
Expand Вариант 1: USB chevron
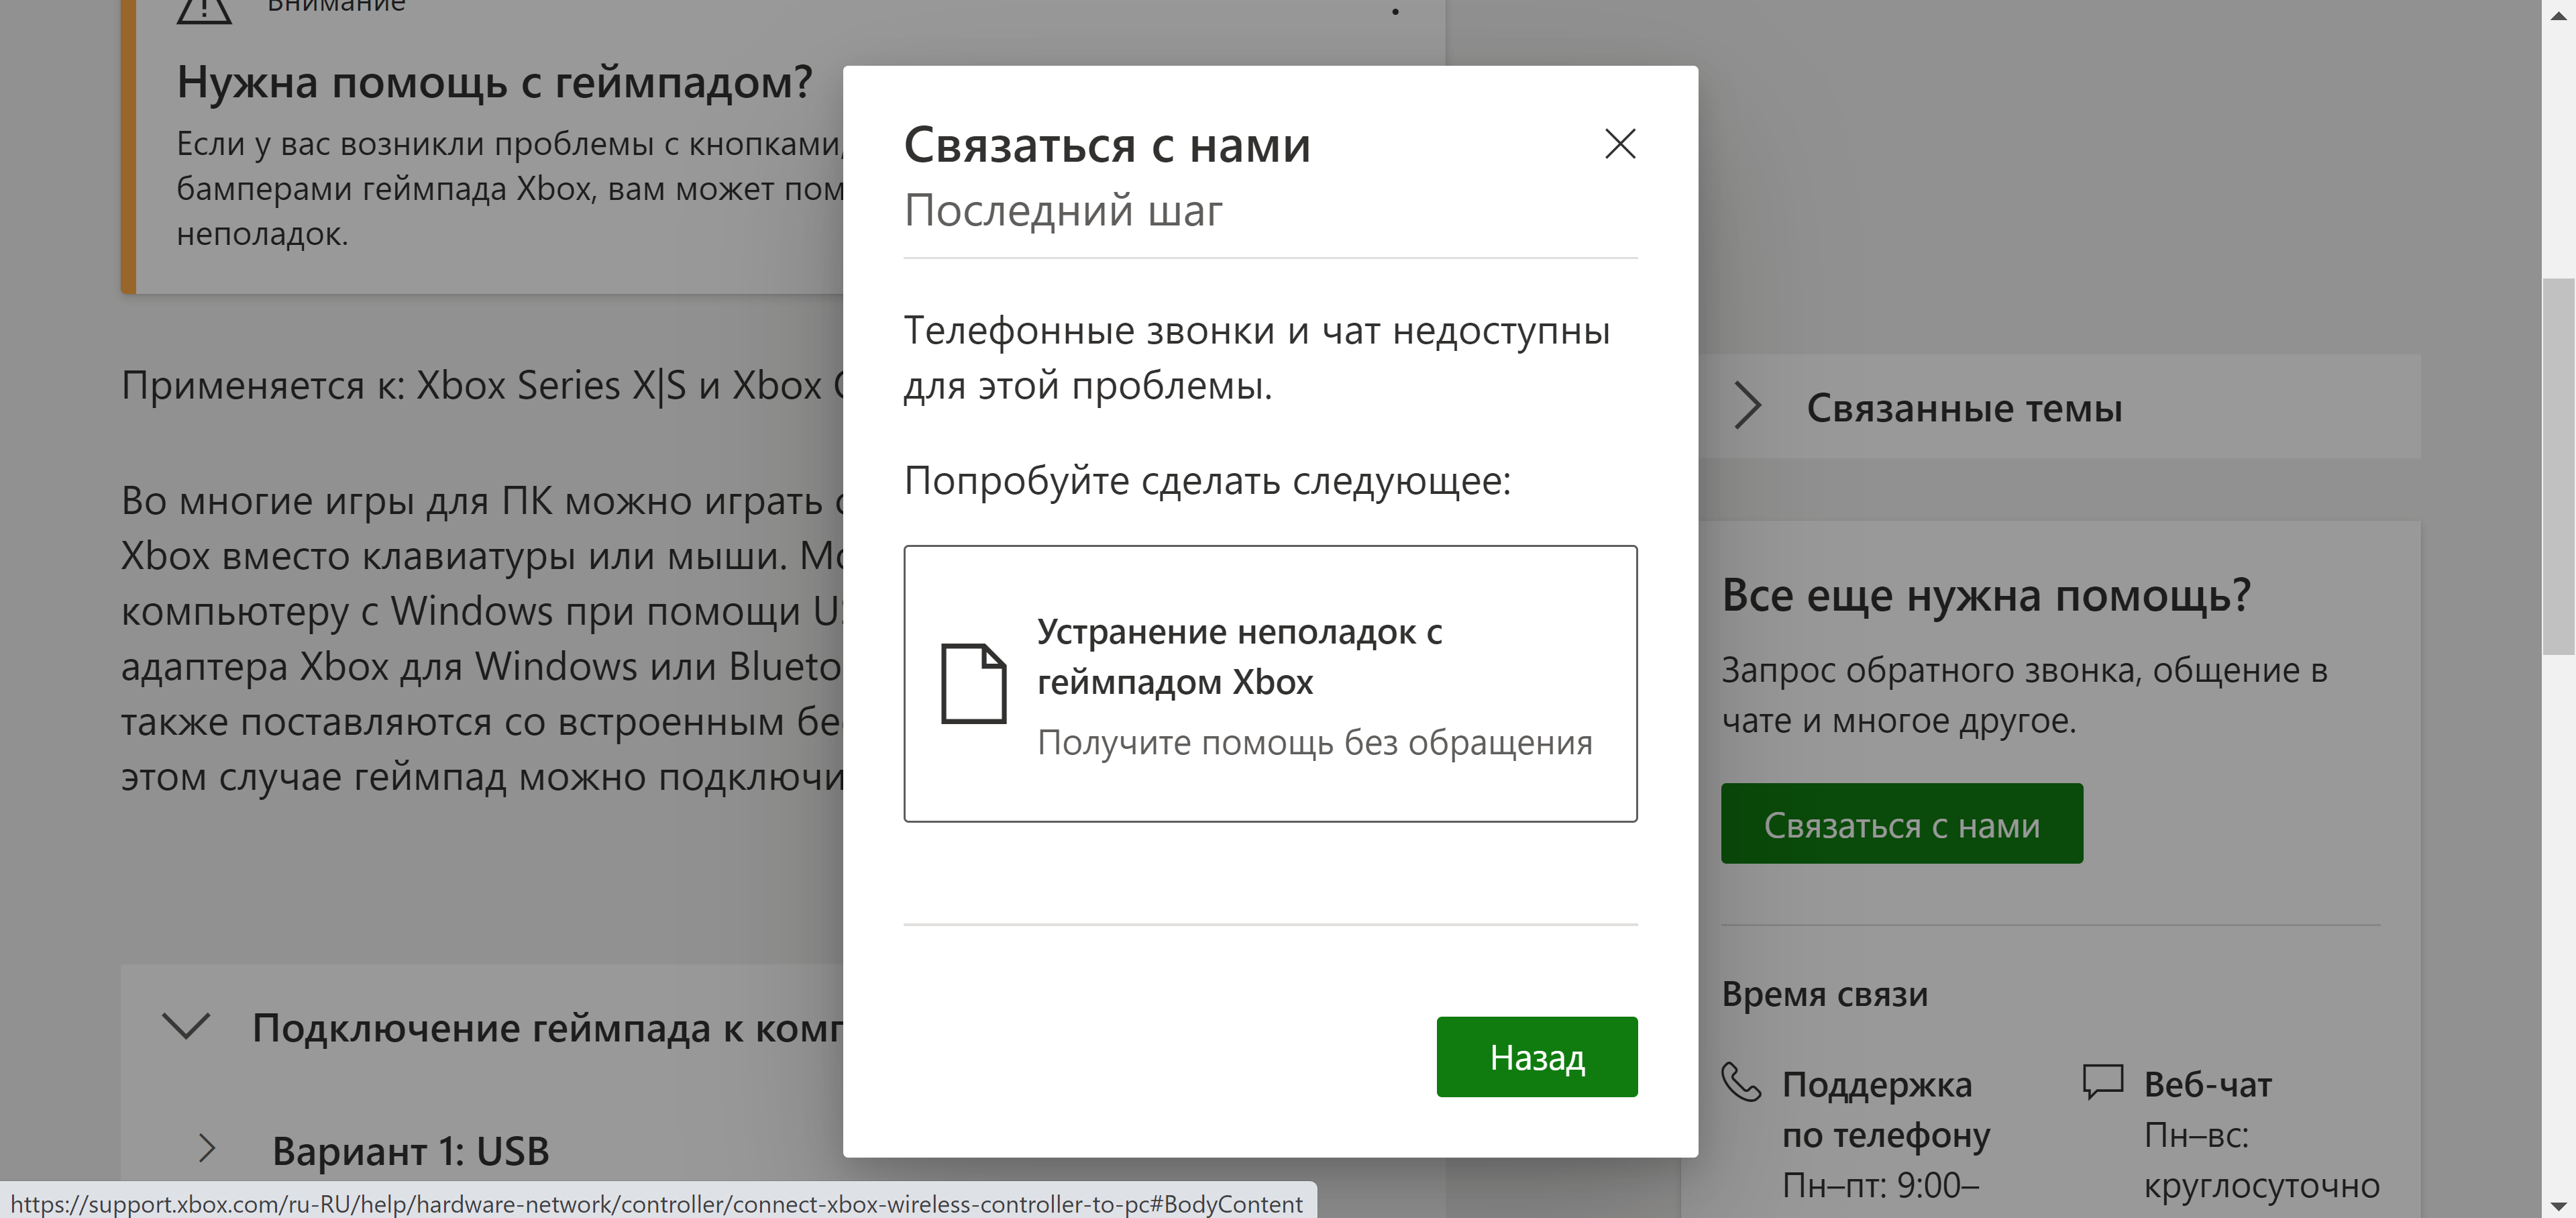coord(207,1148)
